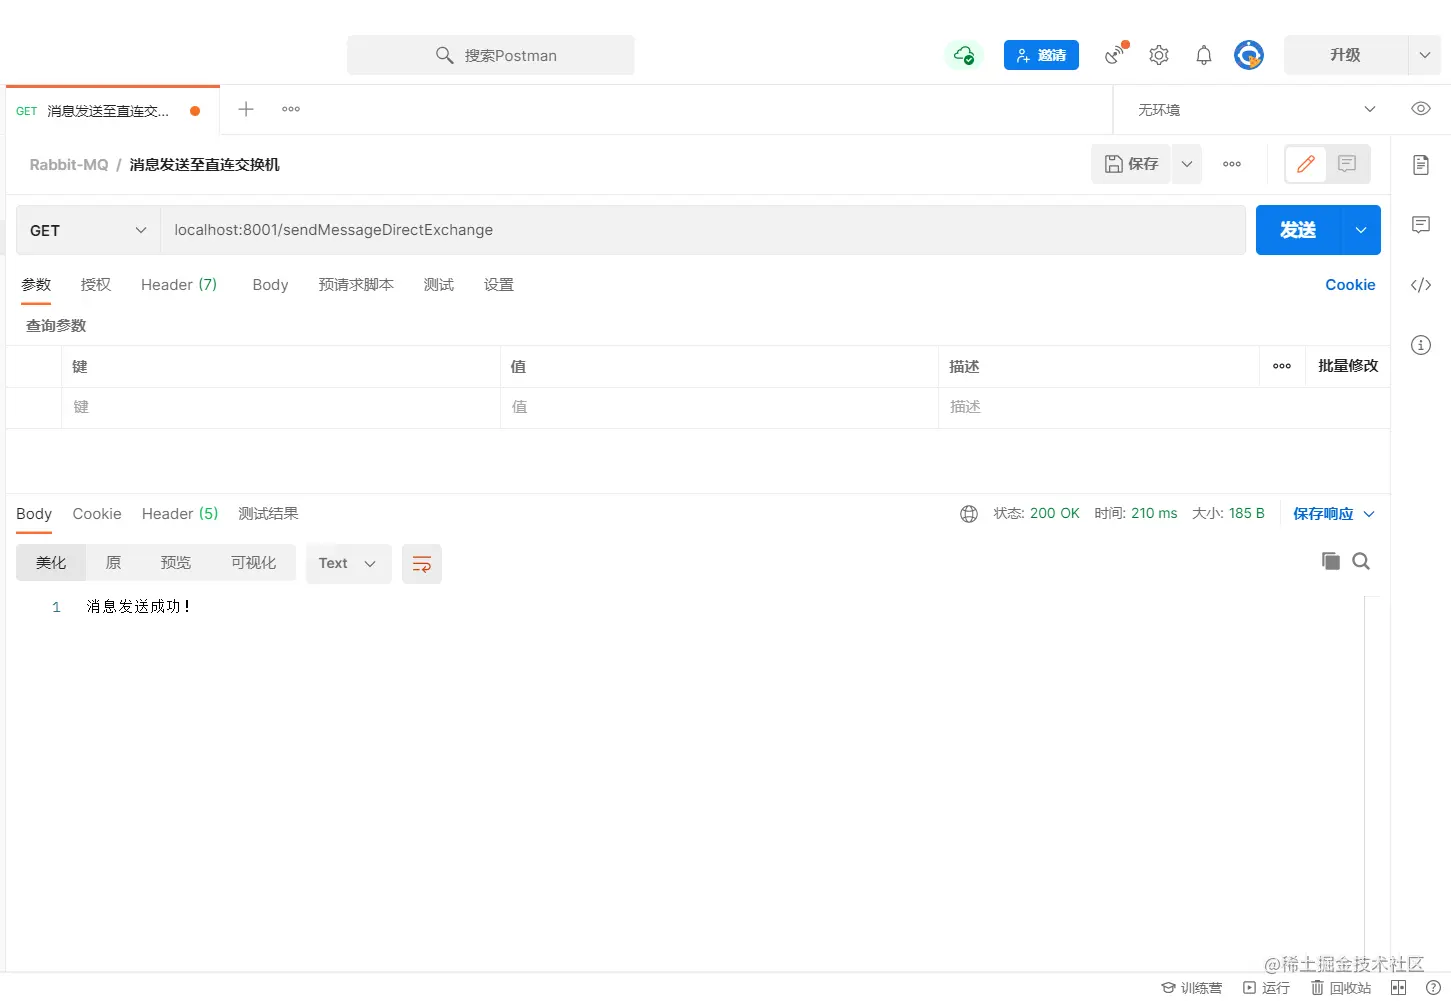Toggle line wrap icon in response
1451x1001 pixels.
click(x=422, y=564)
